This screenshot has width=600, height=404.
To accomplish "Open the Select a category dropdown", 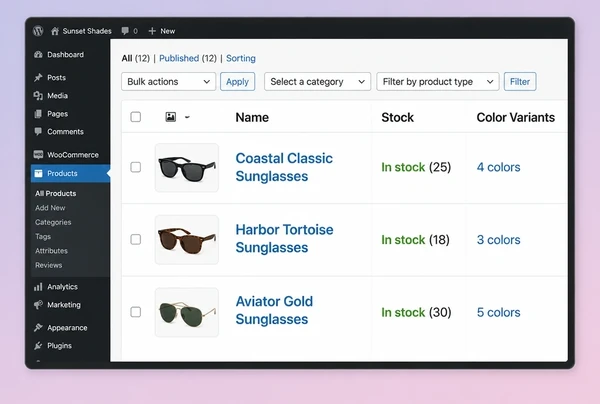I will (x=317, y=81).
